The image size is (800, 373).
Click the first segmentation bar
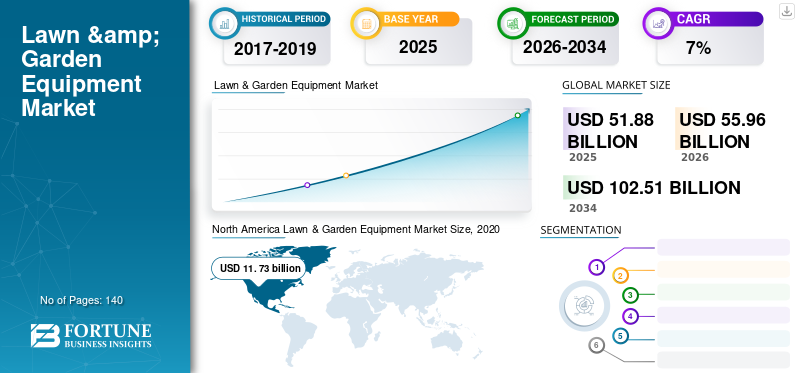[x=723, y=247]
